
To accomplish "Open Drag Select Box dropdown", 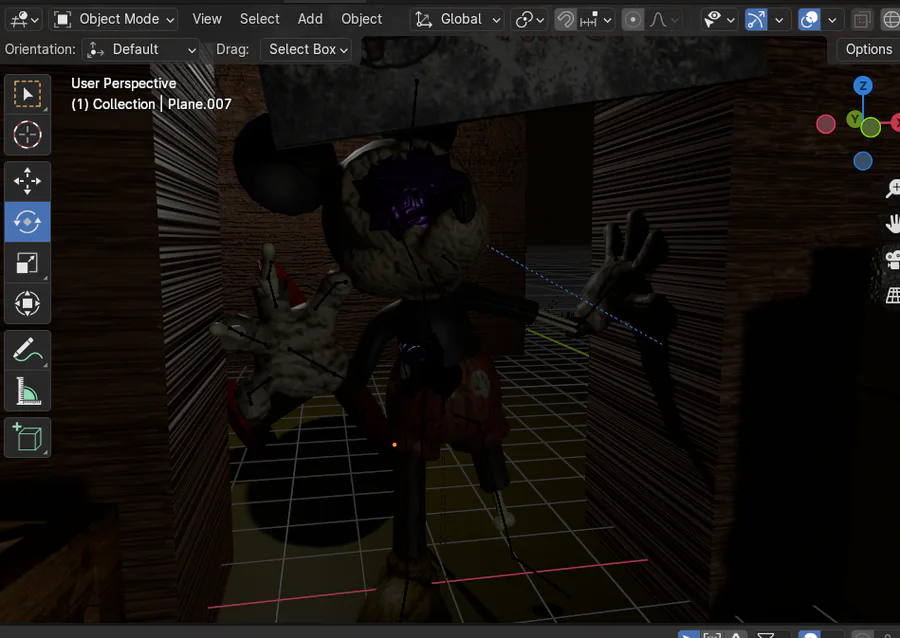I will pos(306,49).
